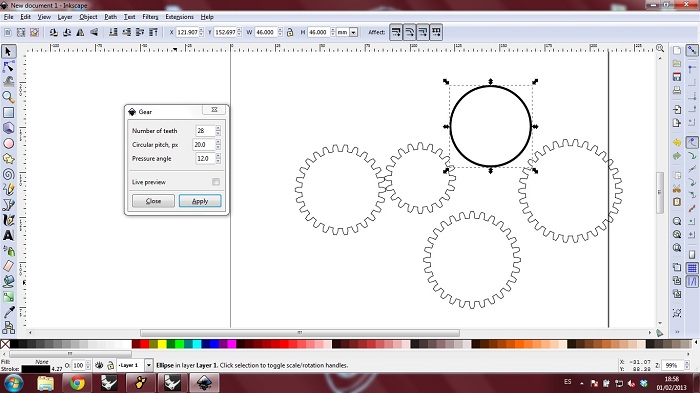The height and width of the screenshot is (393, 700).
Task: Select the Ellipse circle tool
Action: [x=8, y=143]
